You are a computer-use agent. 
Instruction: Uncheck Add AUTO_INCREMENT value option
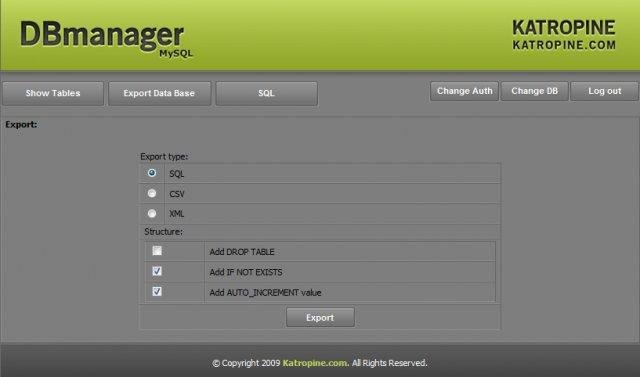[157, 291]
